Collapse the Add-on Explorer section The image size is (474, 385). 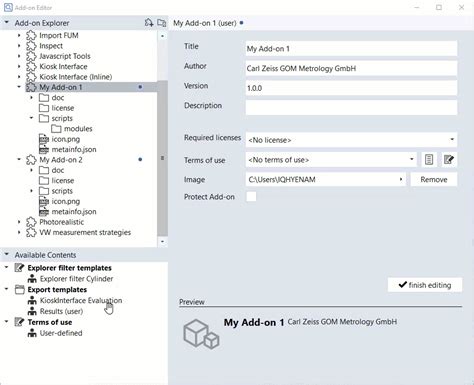[x=6, y=23]
